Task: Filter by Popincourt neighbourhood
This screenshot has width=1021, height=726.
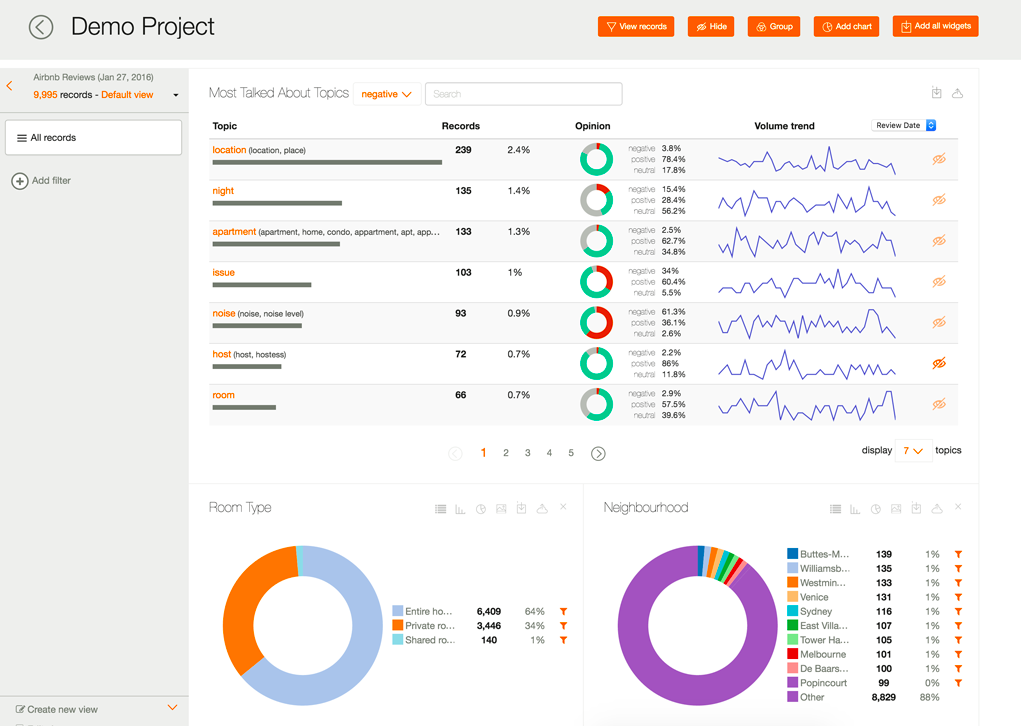Action: (x=958, y=683)
